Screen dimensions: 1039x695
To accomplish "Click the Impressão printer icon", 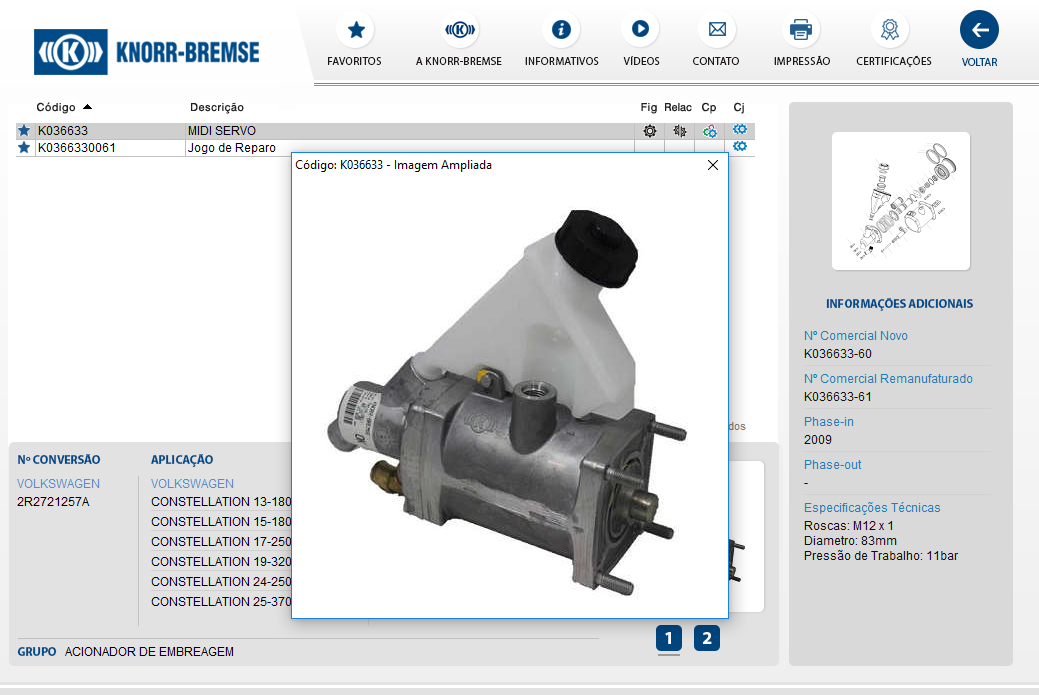I will click(x=801, y=31).
